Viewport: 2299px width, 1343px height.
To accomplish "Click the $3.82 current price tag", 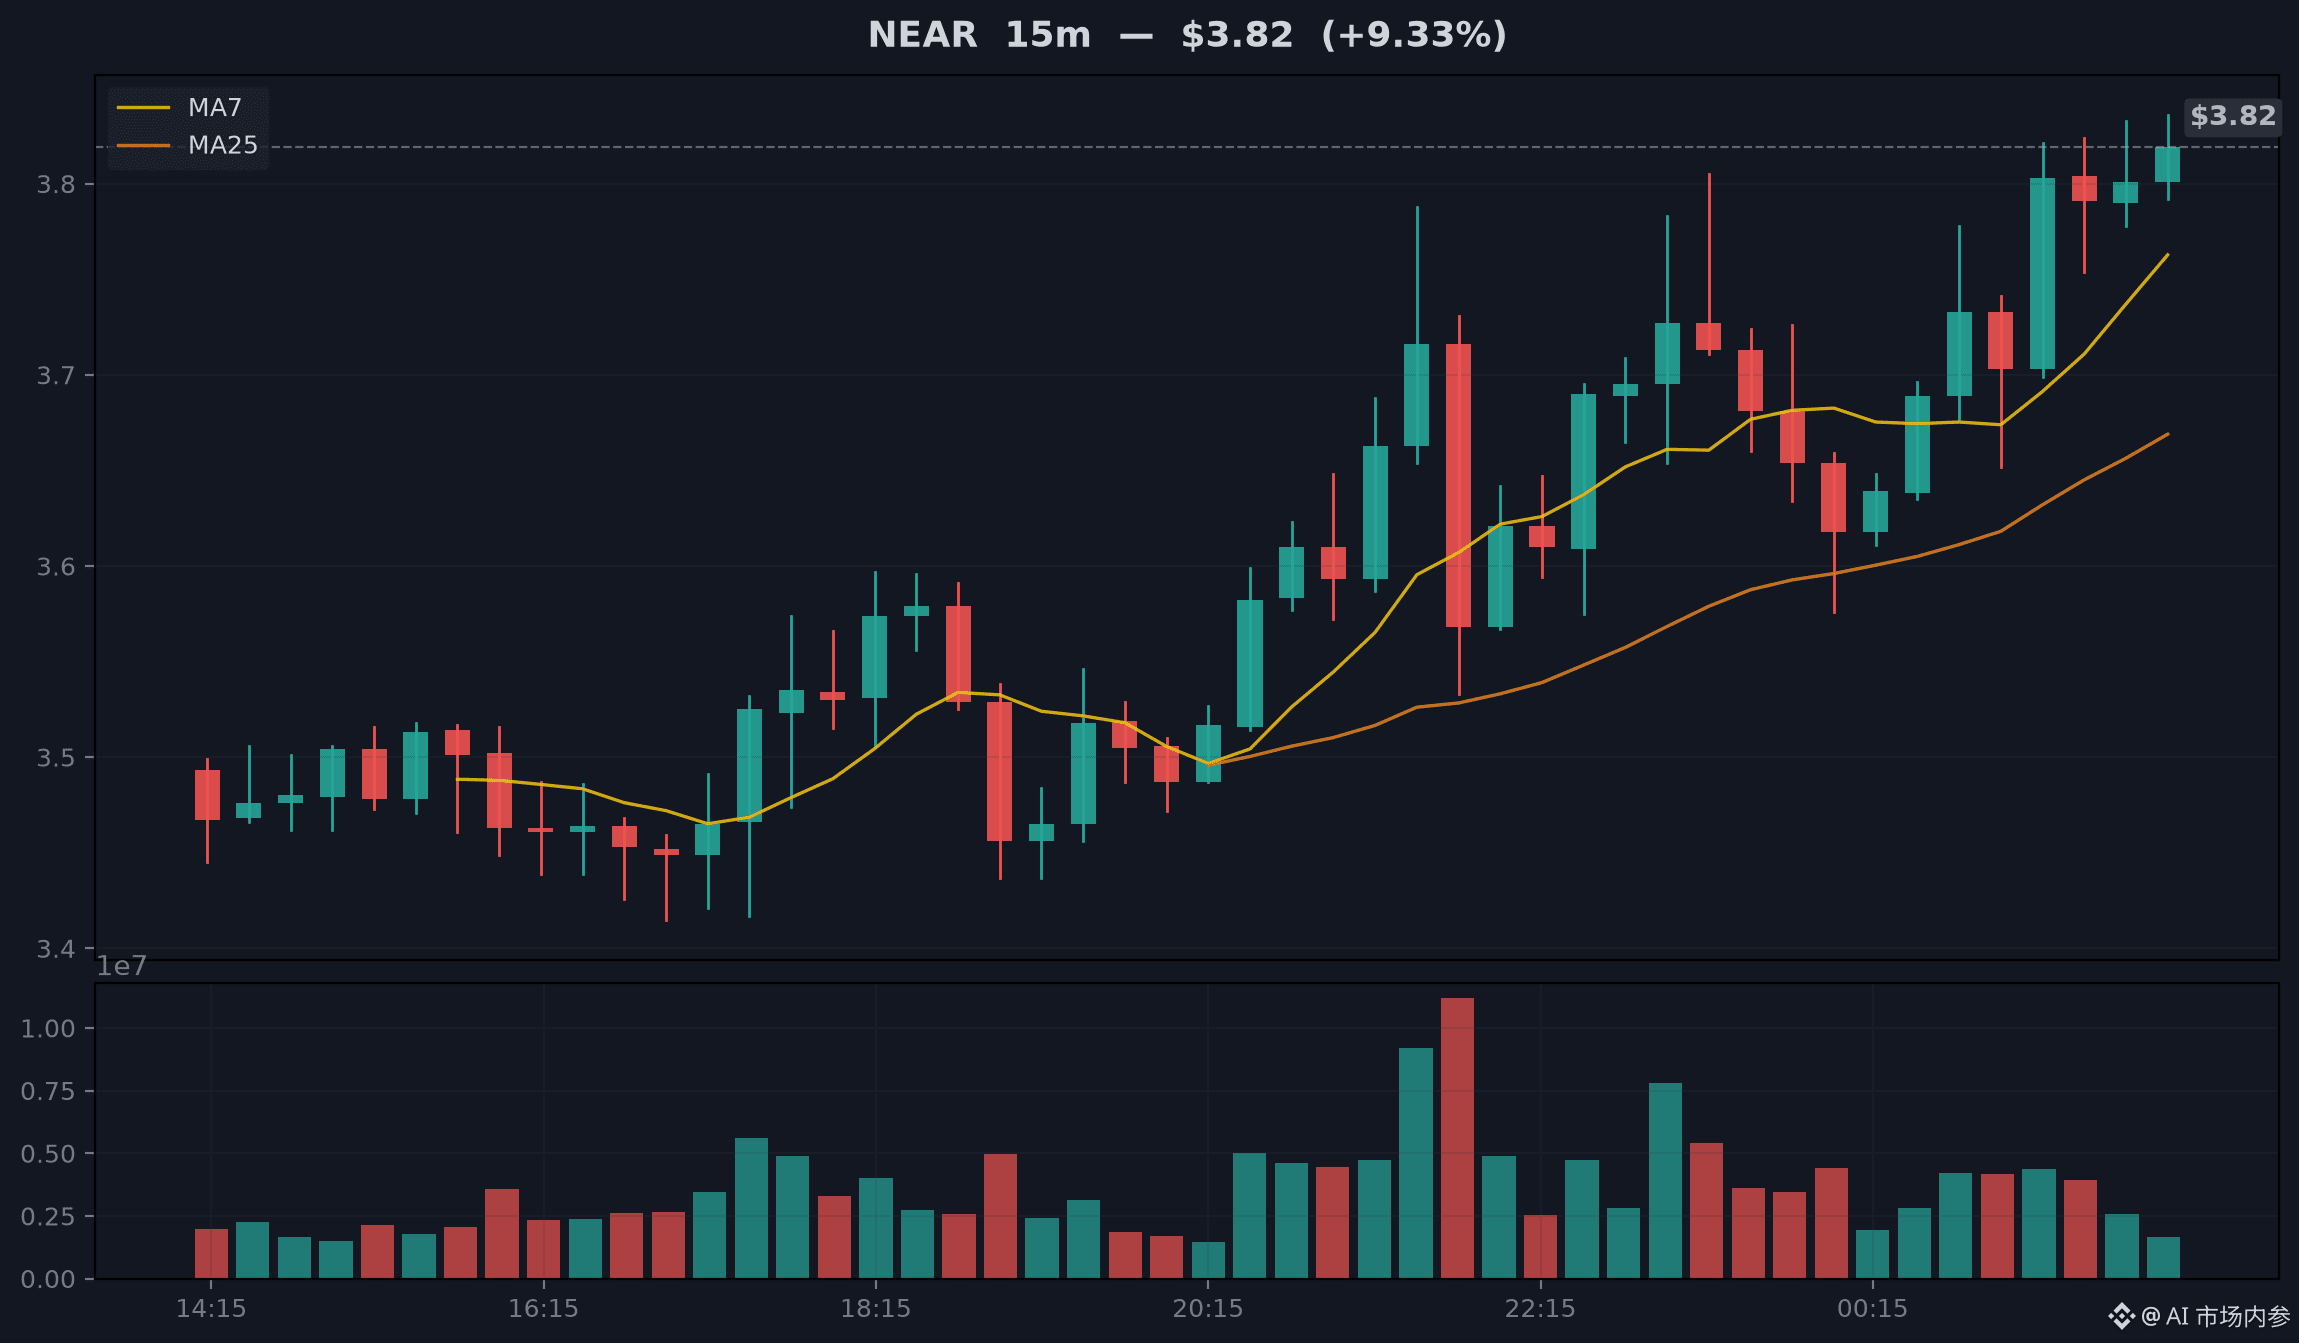I will click(2233, 116).
